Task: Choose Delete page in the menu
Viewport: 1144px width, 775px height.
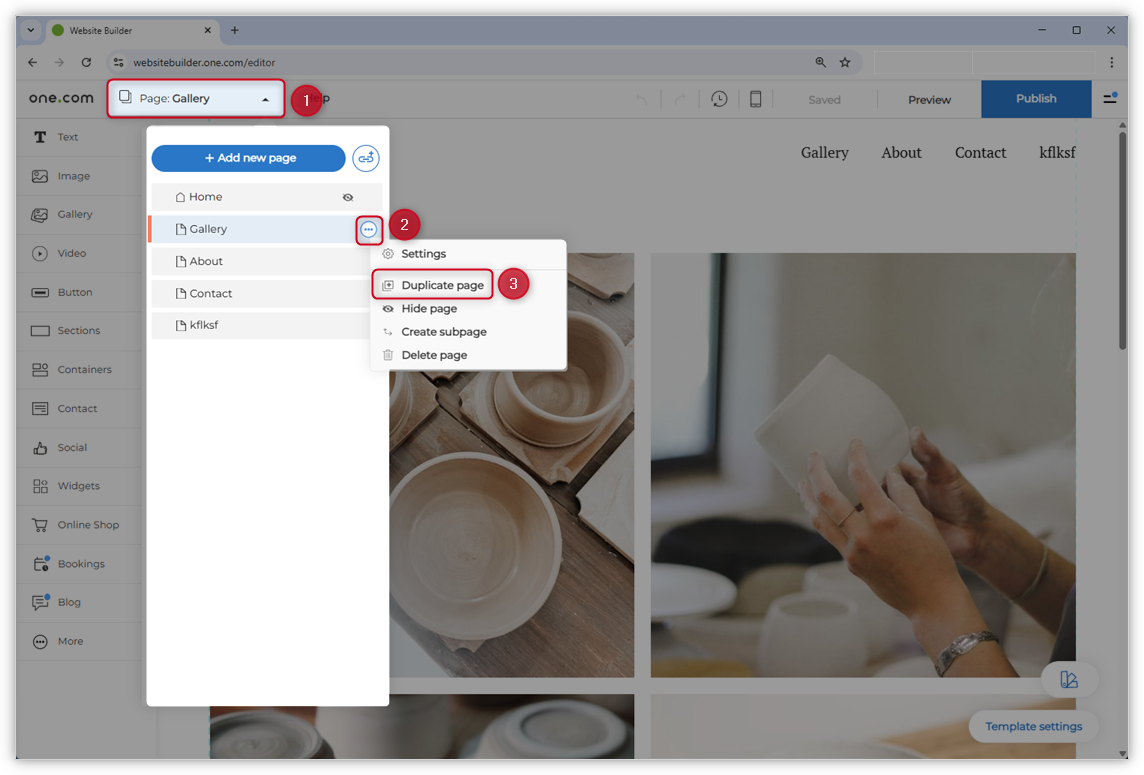Action: [434, 355]
